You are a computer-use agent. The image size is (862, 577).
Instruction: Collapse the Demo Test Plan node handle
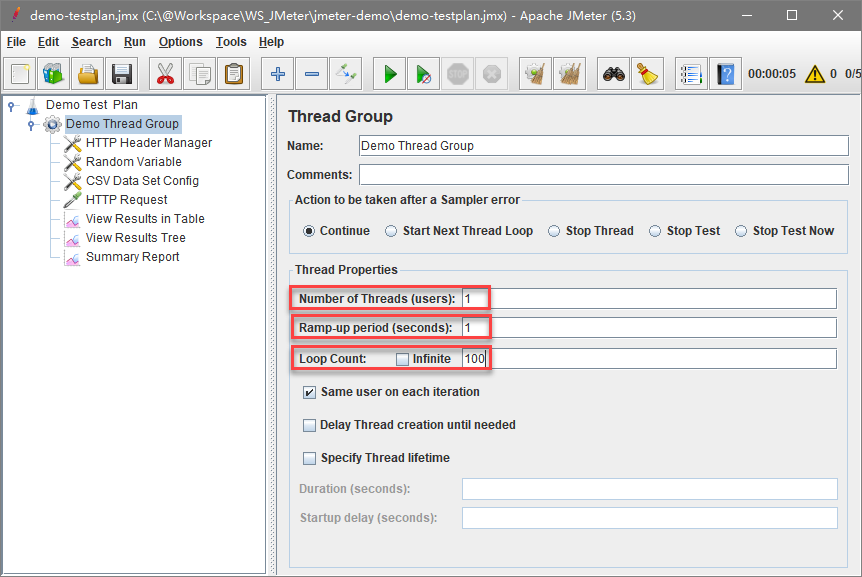(x=11, y=106)
